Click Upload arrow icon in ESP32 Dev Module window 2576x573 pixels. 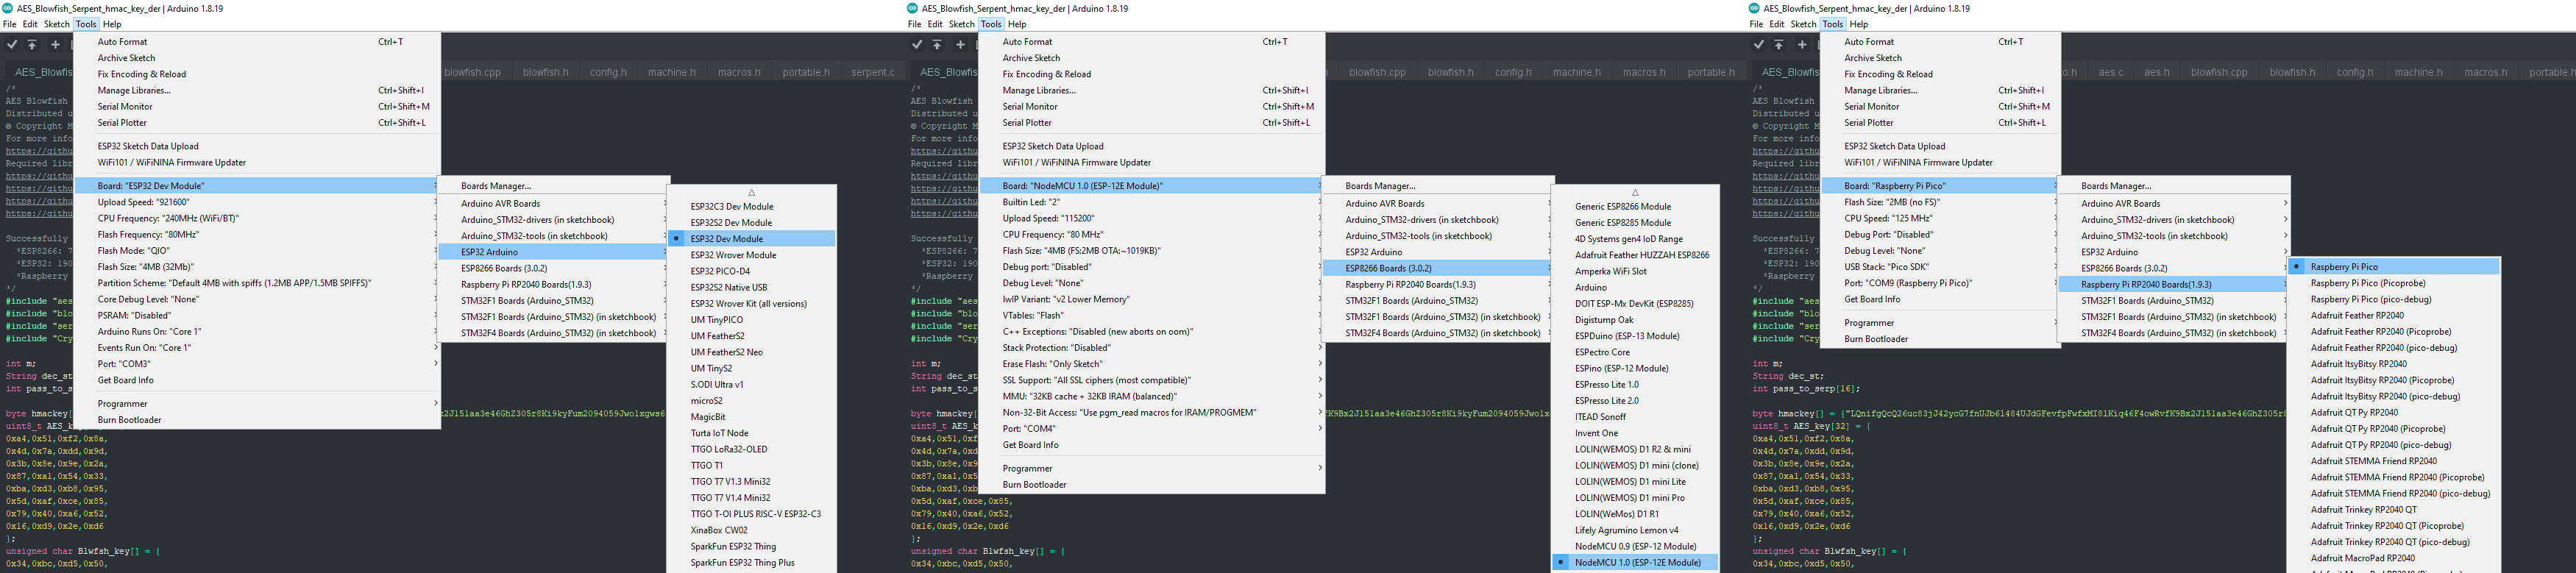pyautogui.click(x=32, y=44)
